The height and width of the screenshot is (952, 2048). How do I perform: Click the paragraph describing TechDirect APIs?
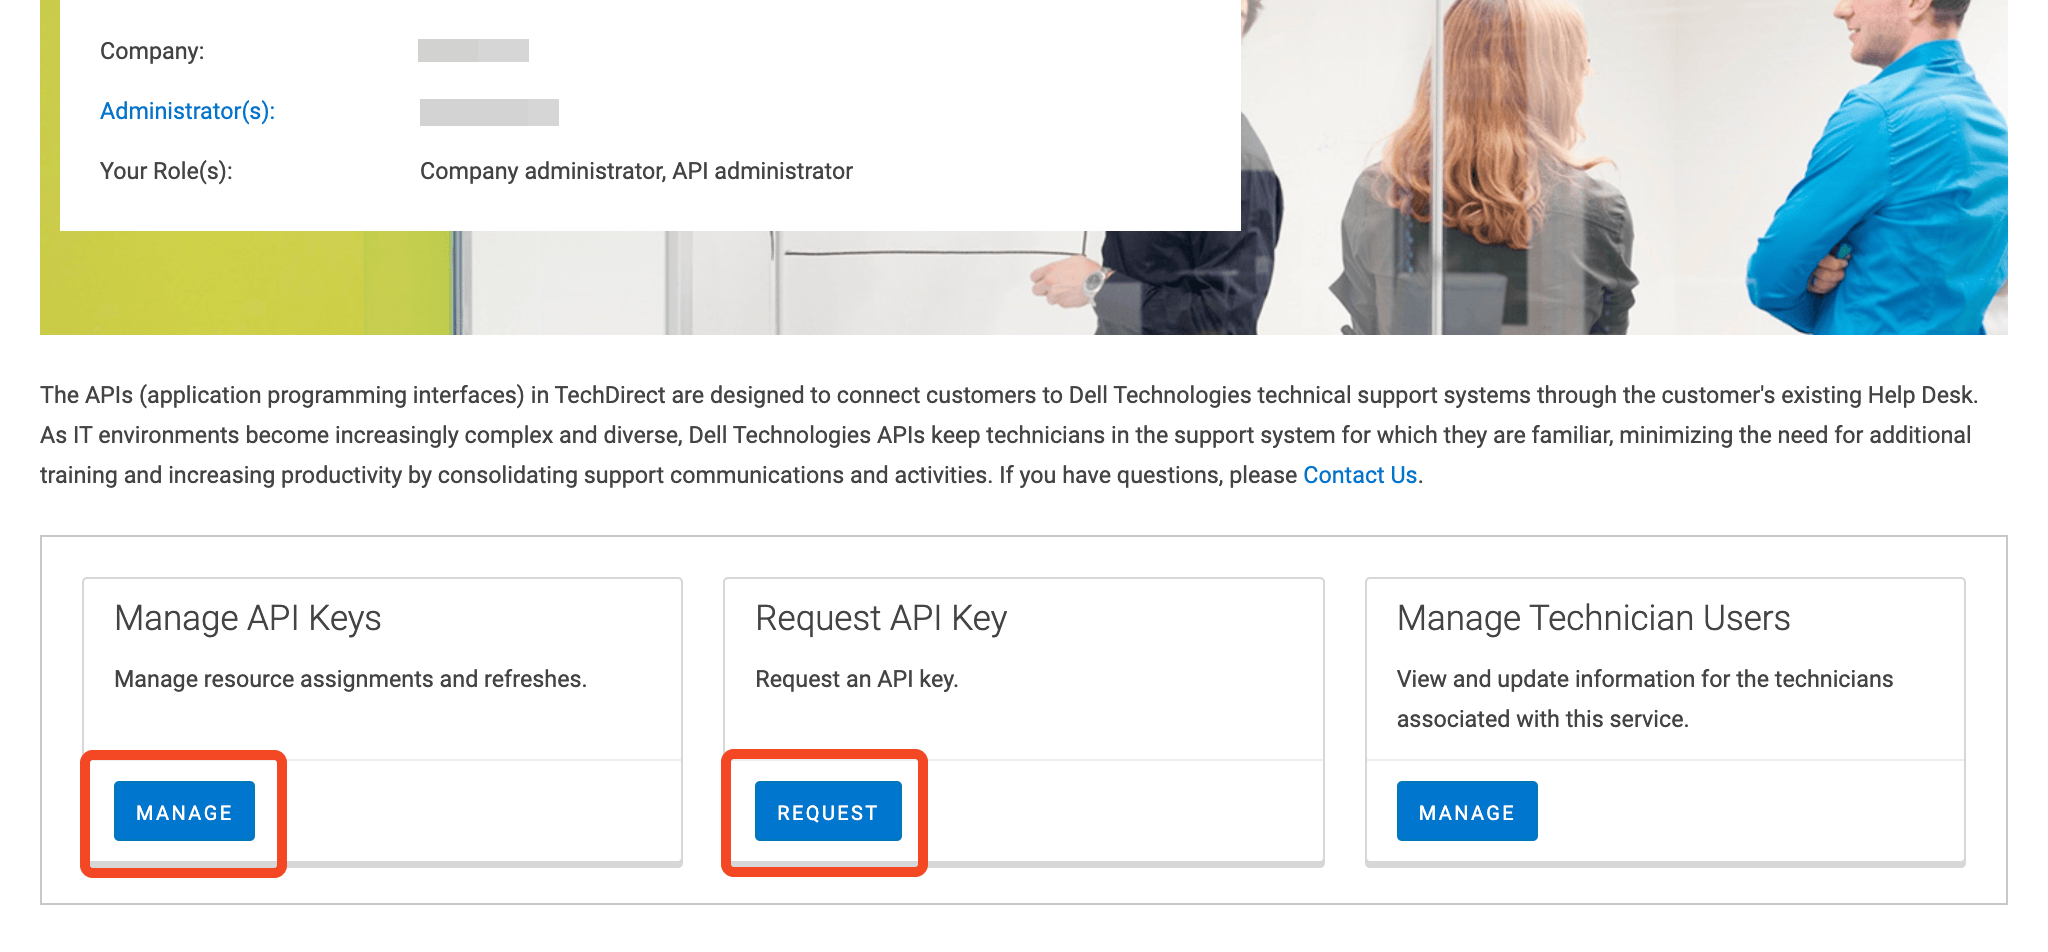click(1009, 435)
